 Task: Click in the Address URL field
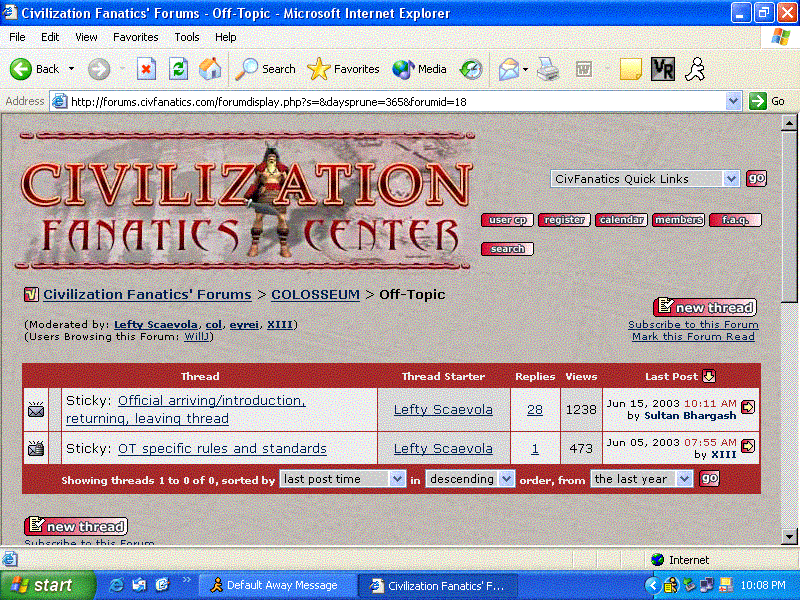(388, 102)
